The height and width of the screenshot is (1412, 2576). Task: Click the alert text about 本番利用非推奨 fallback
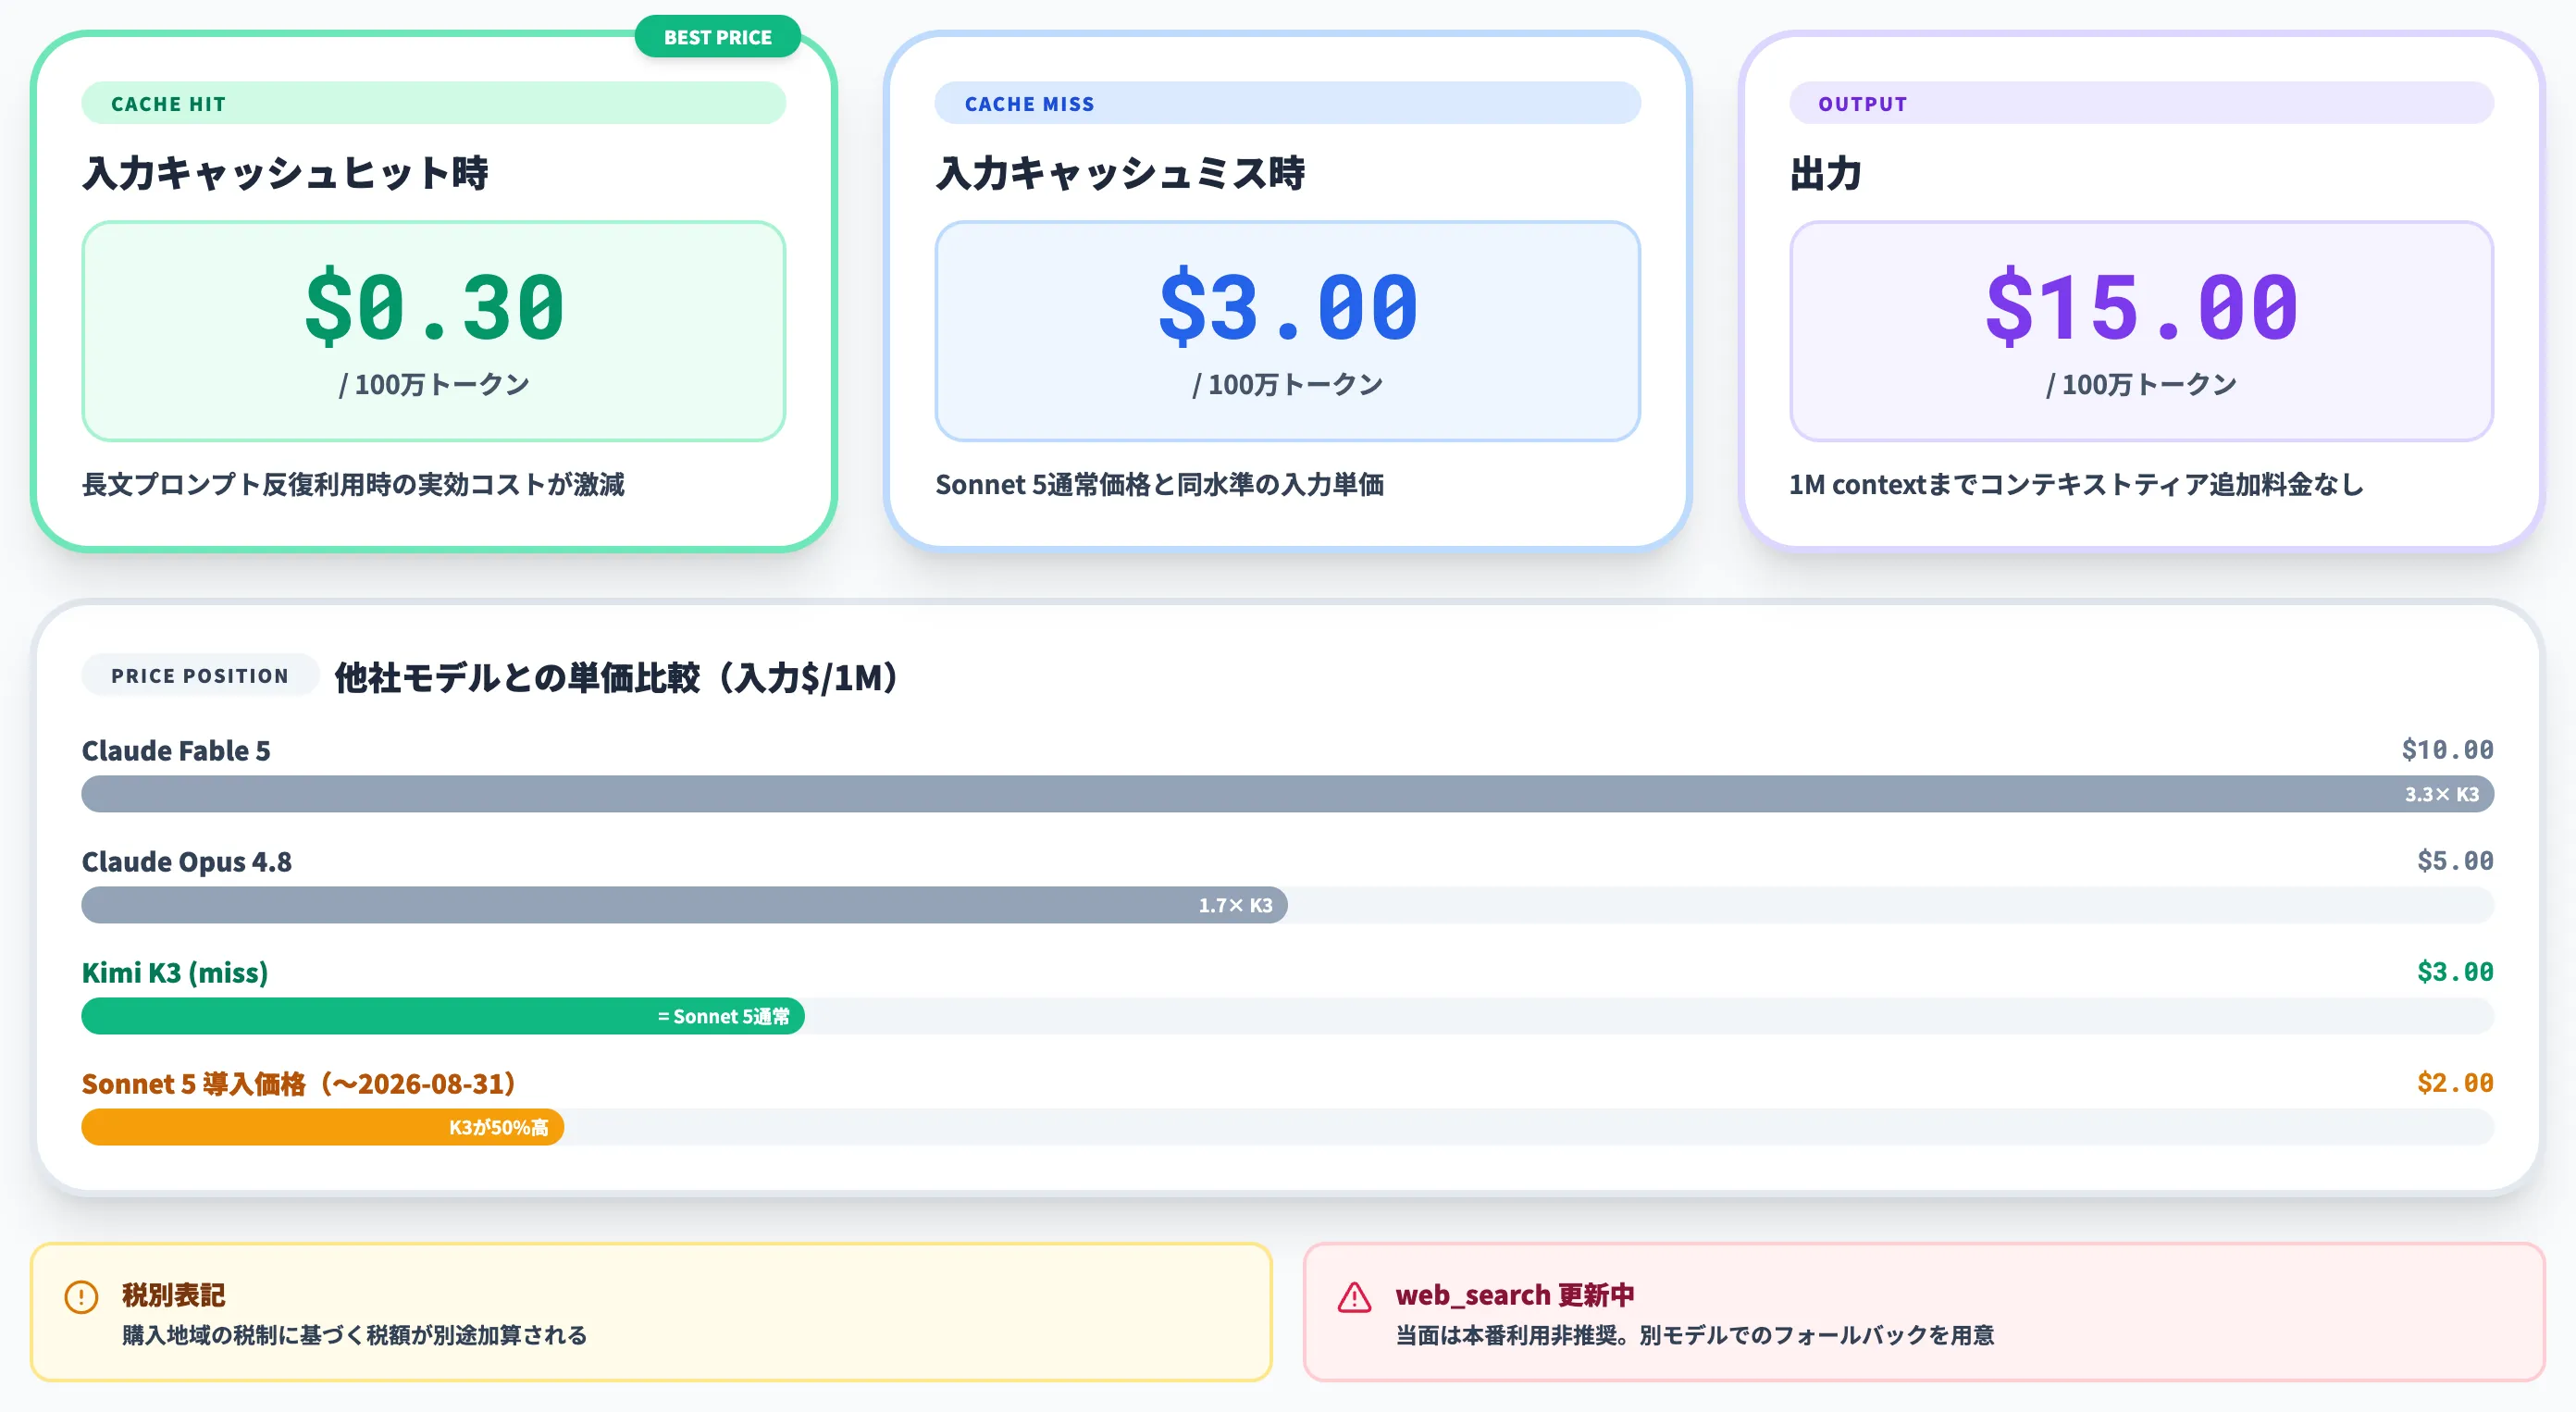coord(1694,1335)
